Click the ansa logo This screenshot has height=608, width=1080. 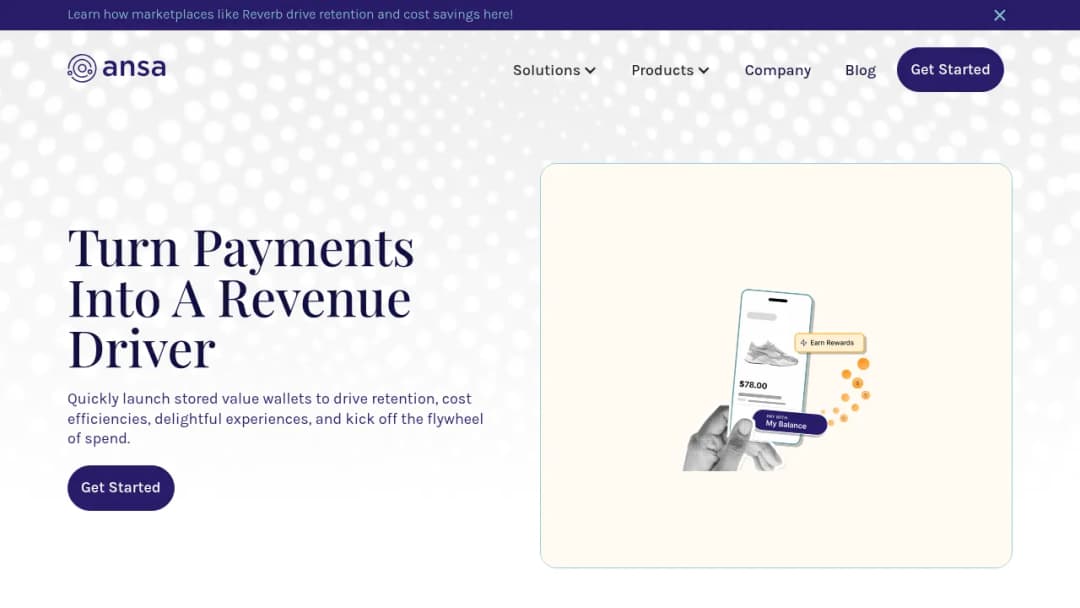point(116,68)
